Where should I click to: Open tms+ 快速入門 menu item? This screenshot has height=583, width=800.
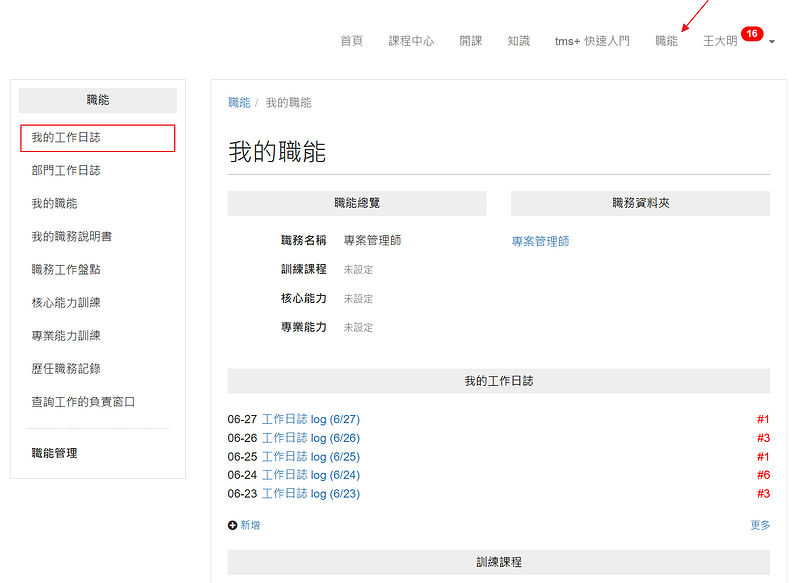coord(592,41)
